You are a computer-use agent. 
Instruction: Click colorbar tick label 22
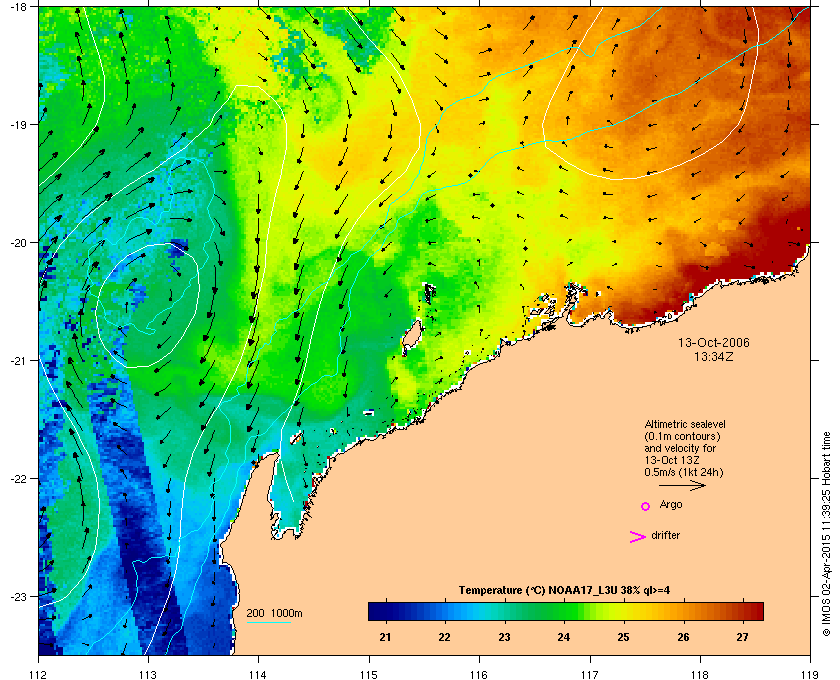[444, 637]
